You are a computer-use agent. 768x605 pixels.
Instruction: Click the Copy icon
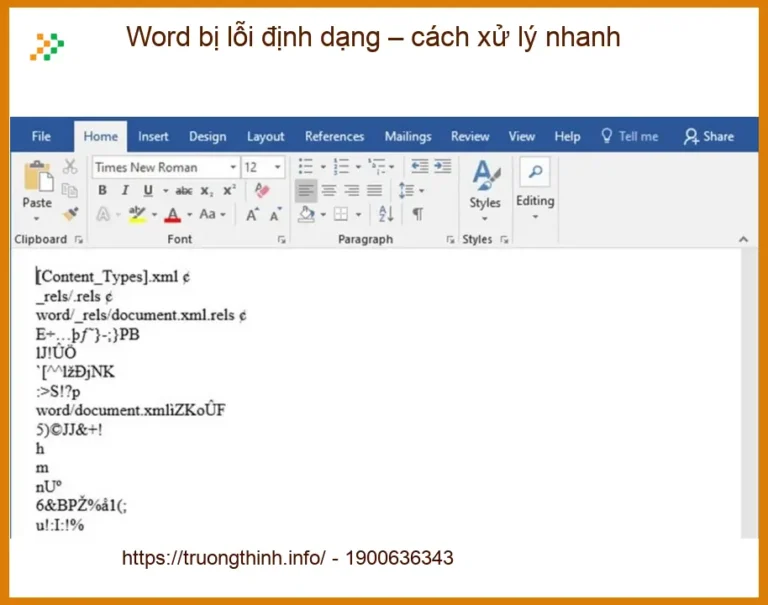click(x=70, y=190)
